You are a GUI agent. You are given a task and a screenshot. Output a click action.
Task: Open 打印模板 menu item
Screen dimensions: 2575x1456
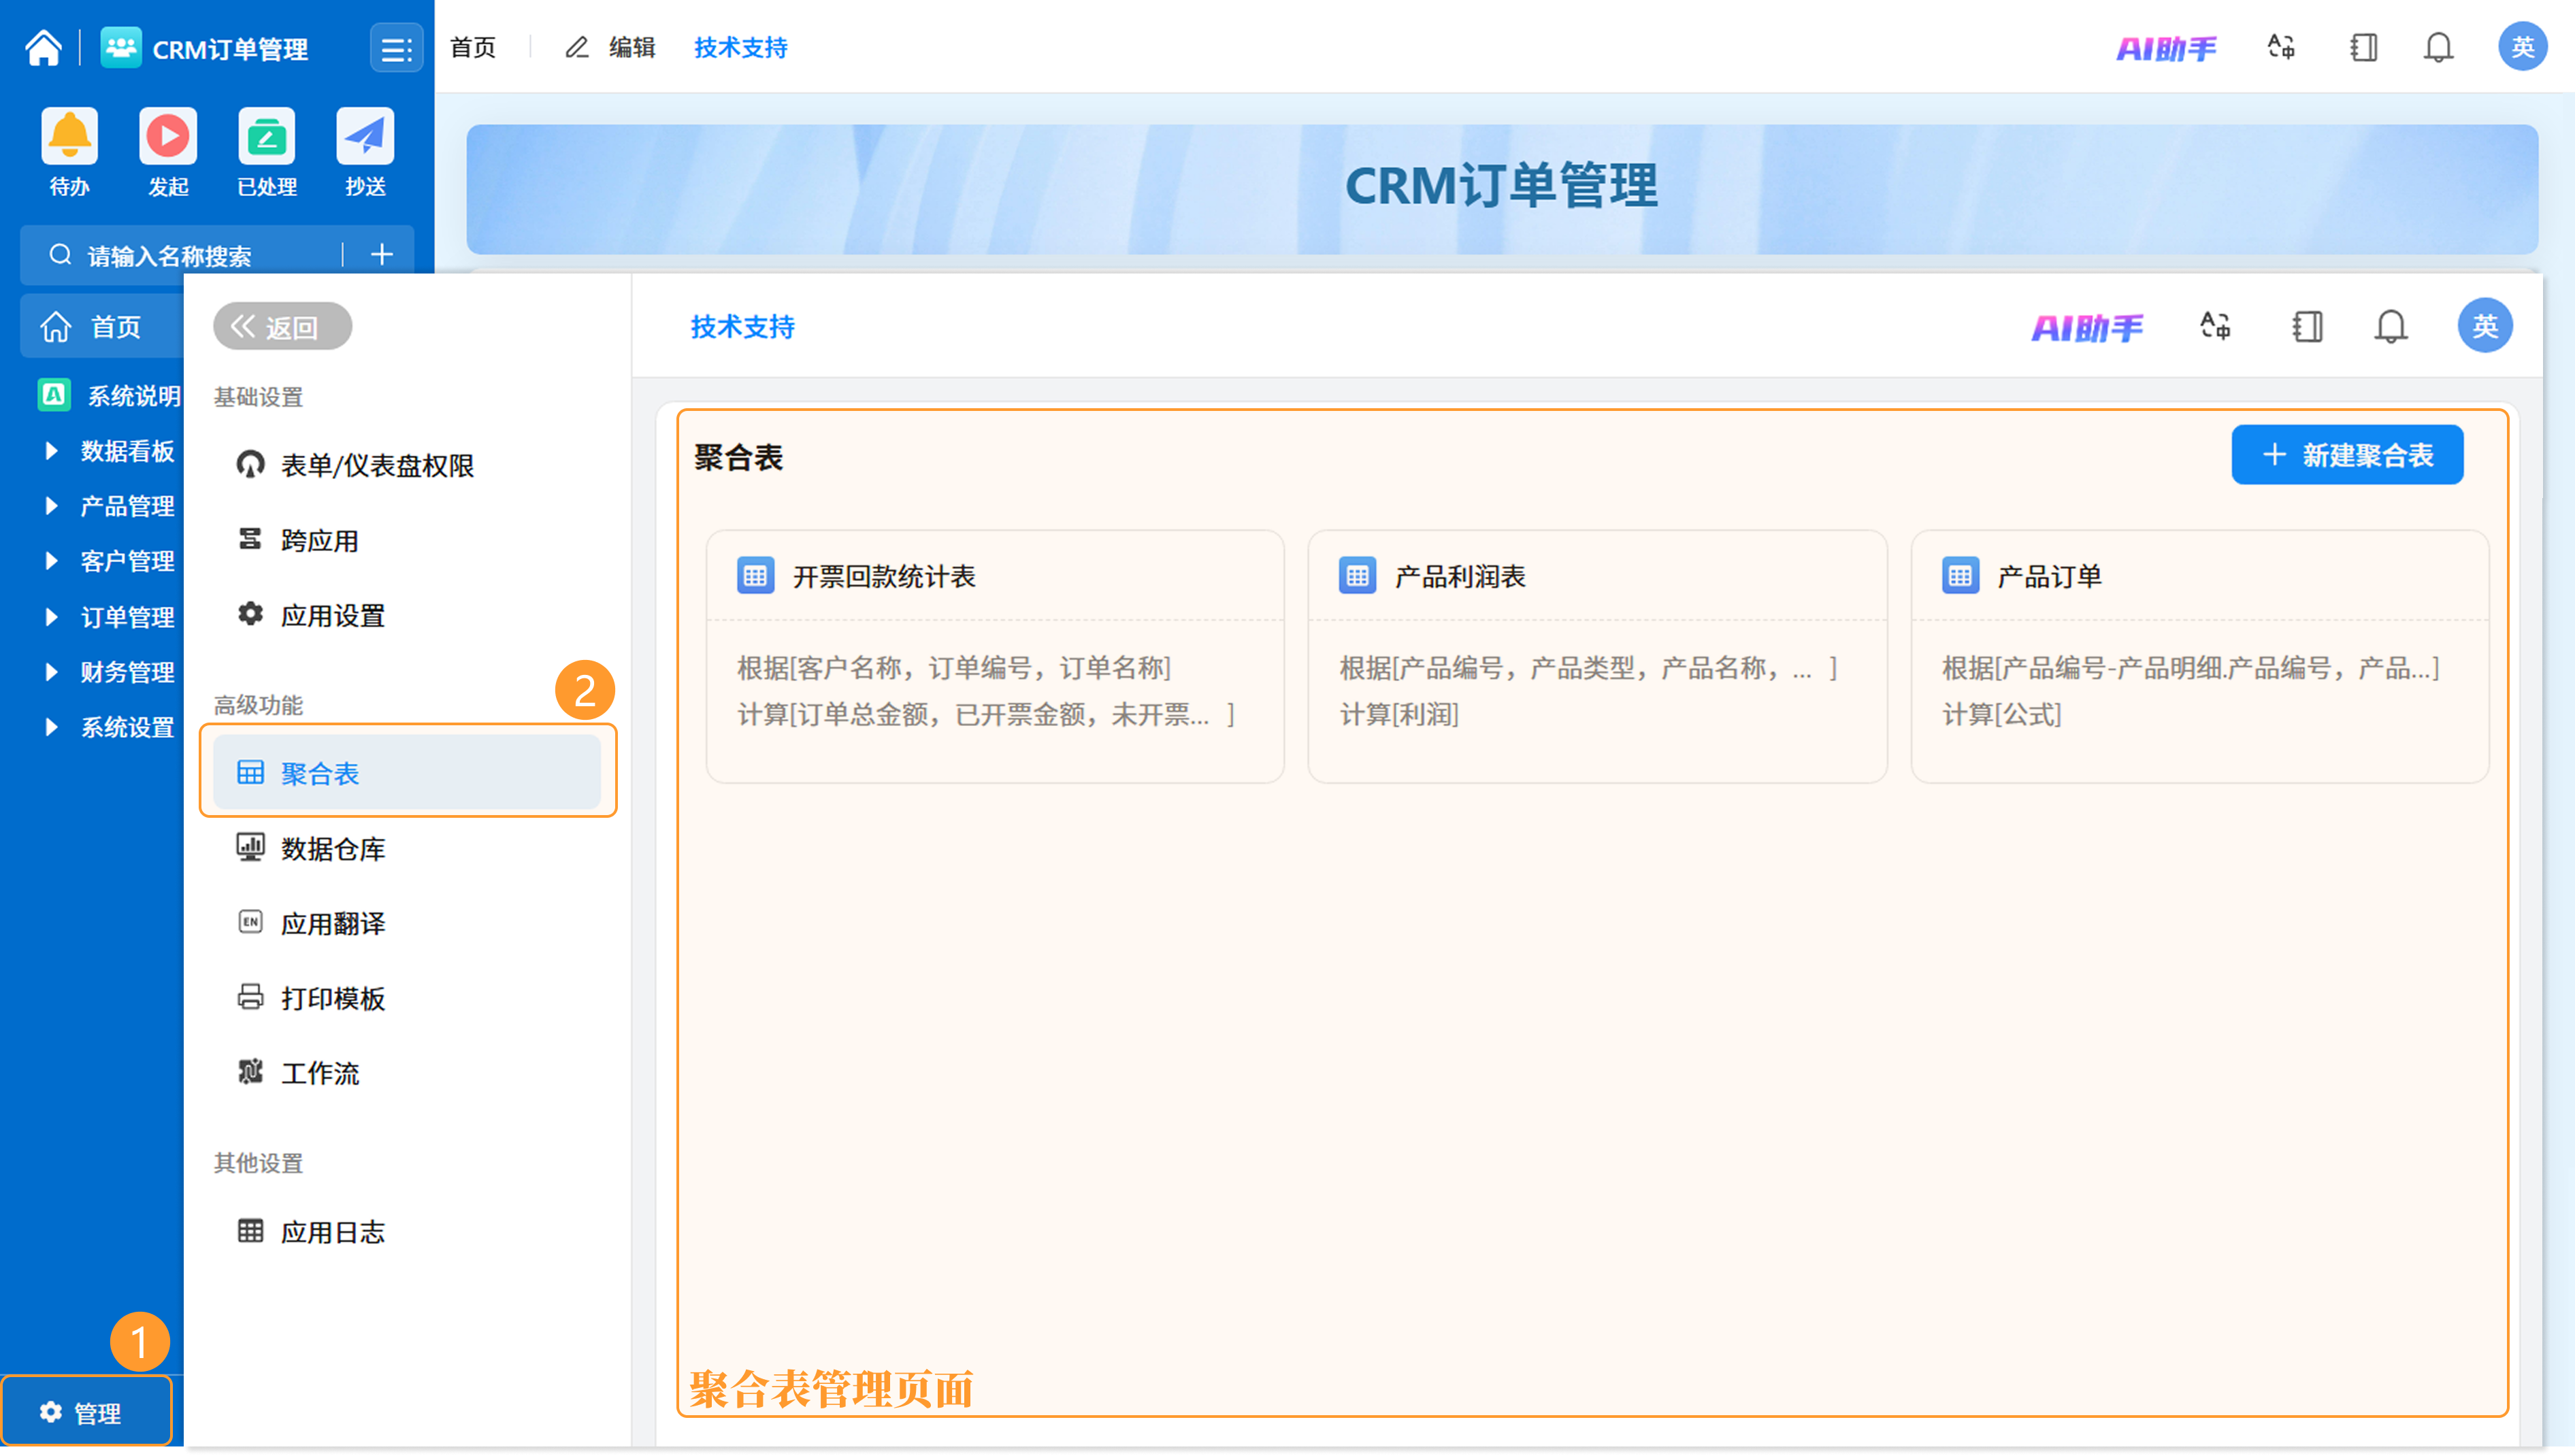click(407, 998)
